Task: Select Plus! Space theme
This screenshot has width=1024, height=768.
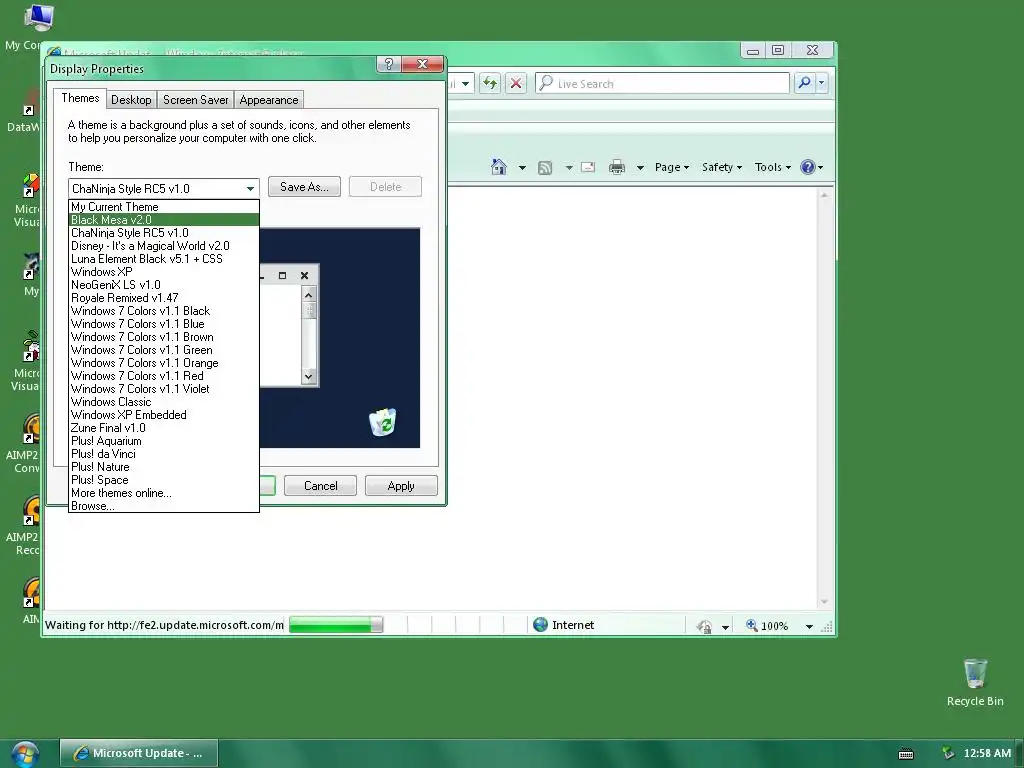Action: click(x=163, y=480)
